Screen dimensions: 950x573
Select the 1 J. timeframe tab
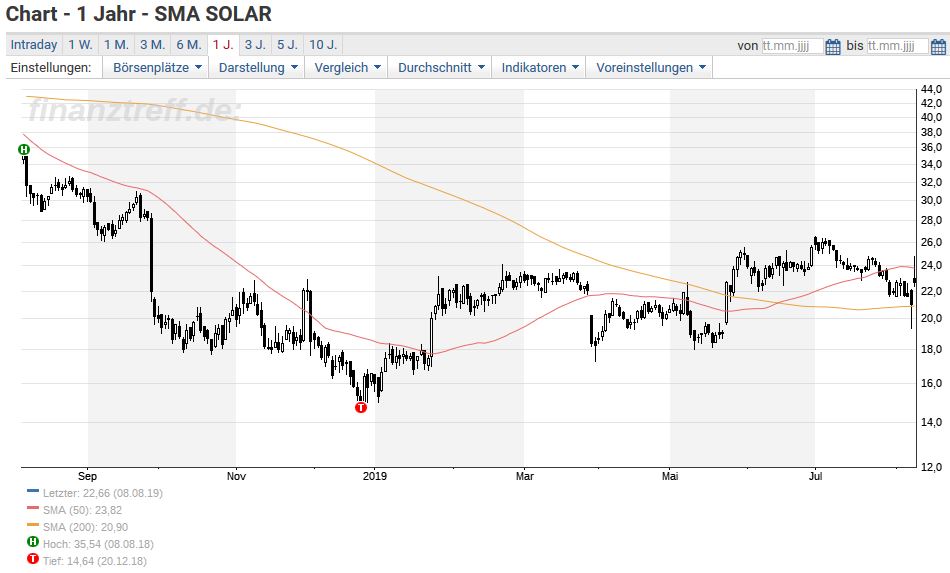click(x=223, y=45)
